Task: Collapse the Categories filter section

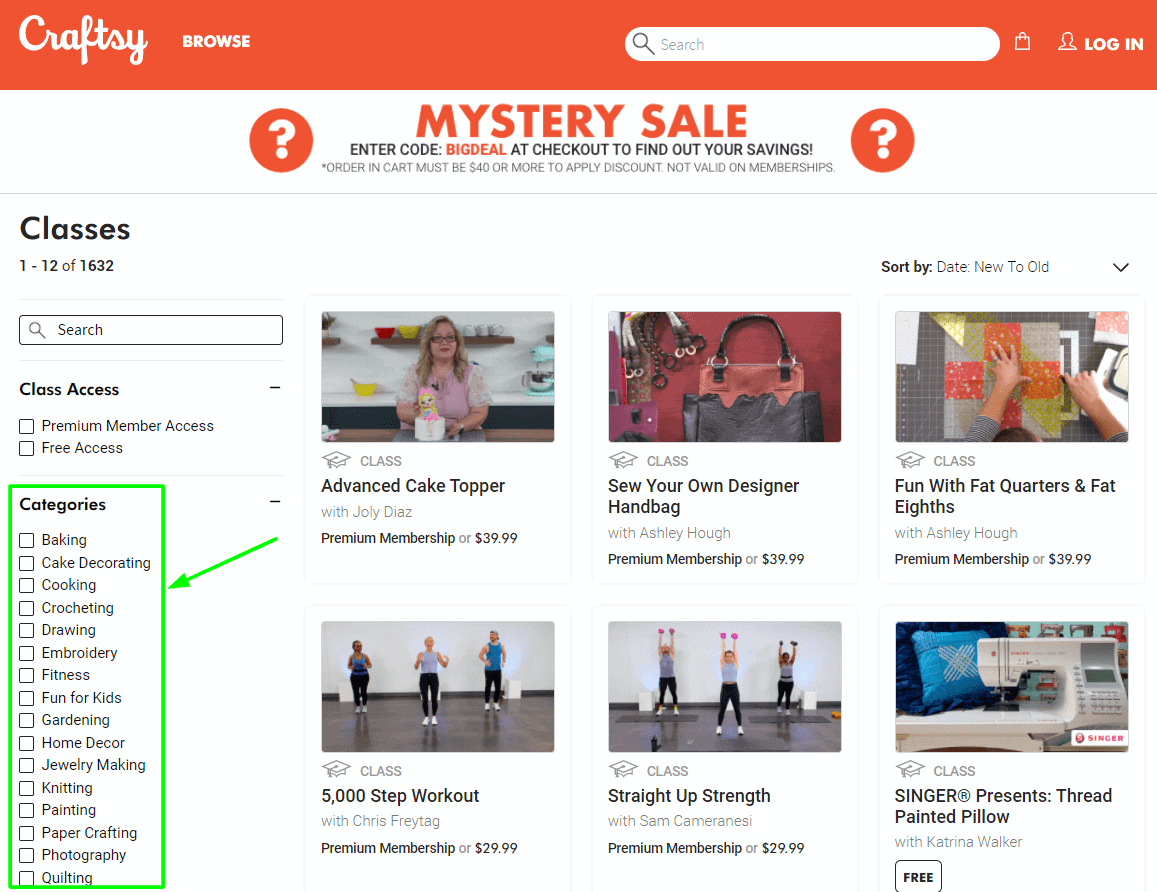Action: click(275, 502)
